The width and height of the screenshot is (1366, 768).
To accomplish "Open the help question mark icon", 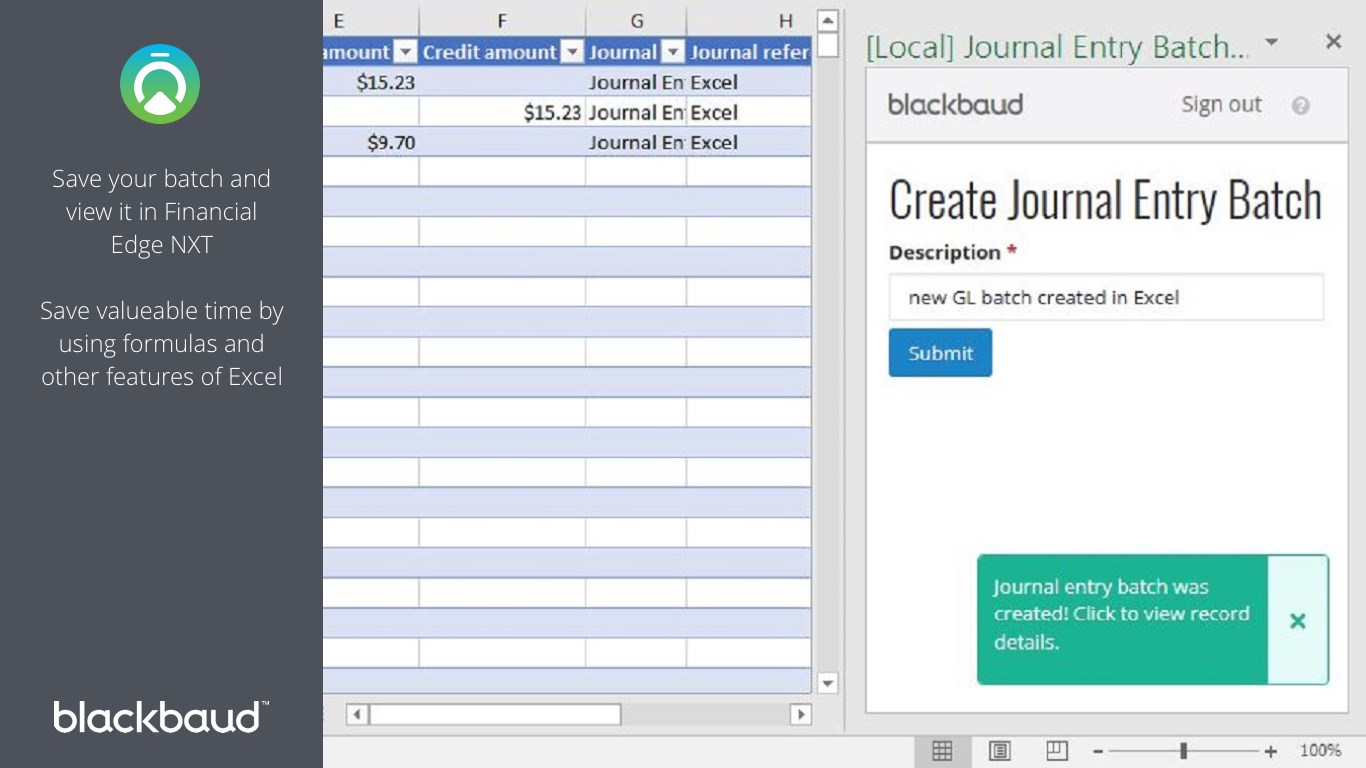I will click(x=1300, y=106).
